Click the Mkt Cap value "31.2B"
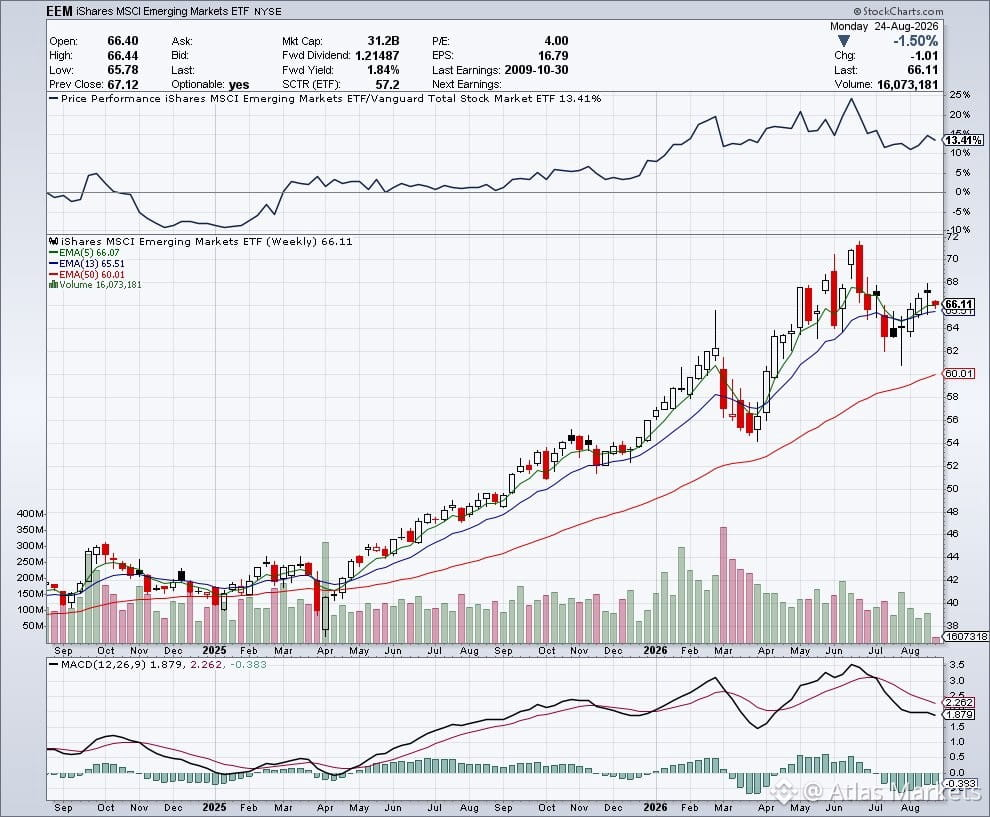The width and height of the screenshot is (990, 817). point(383,41)
